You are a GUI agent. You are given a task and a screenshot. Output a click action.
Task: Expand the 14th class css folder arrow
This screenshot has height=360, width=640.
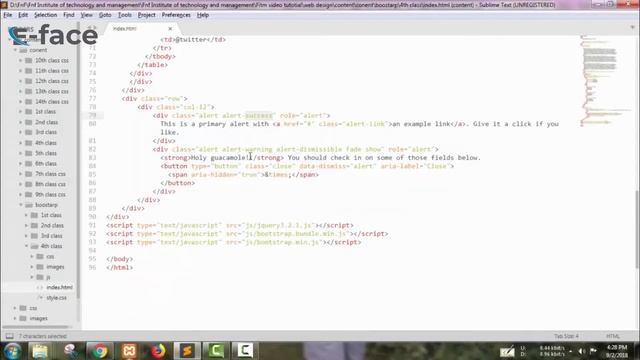tap(20, 102)
